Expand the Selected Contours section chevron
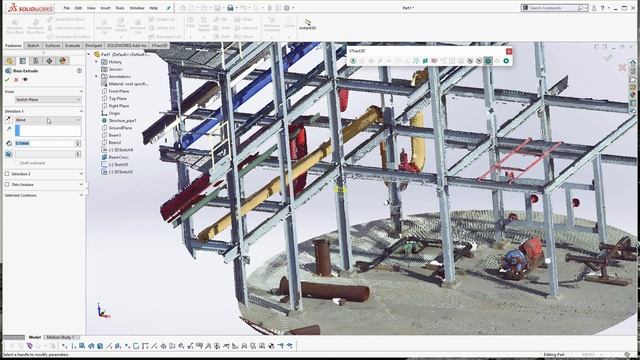 [81, 195]
